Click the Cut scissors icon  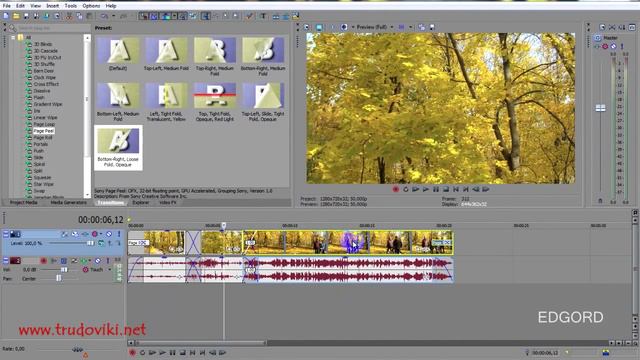[x=69, y=16]
